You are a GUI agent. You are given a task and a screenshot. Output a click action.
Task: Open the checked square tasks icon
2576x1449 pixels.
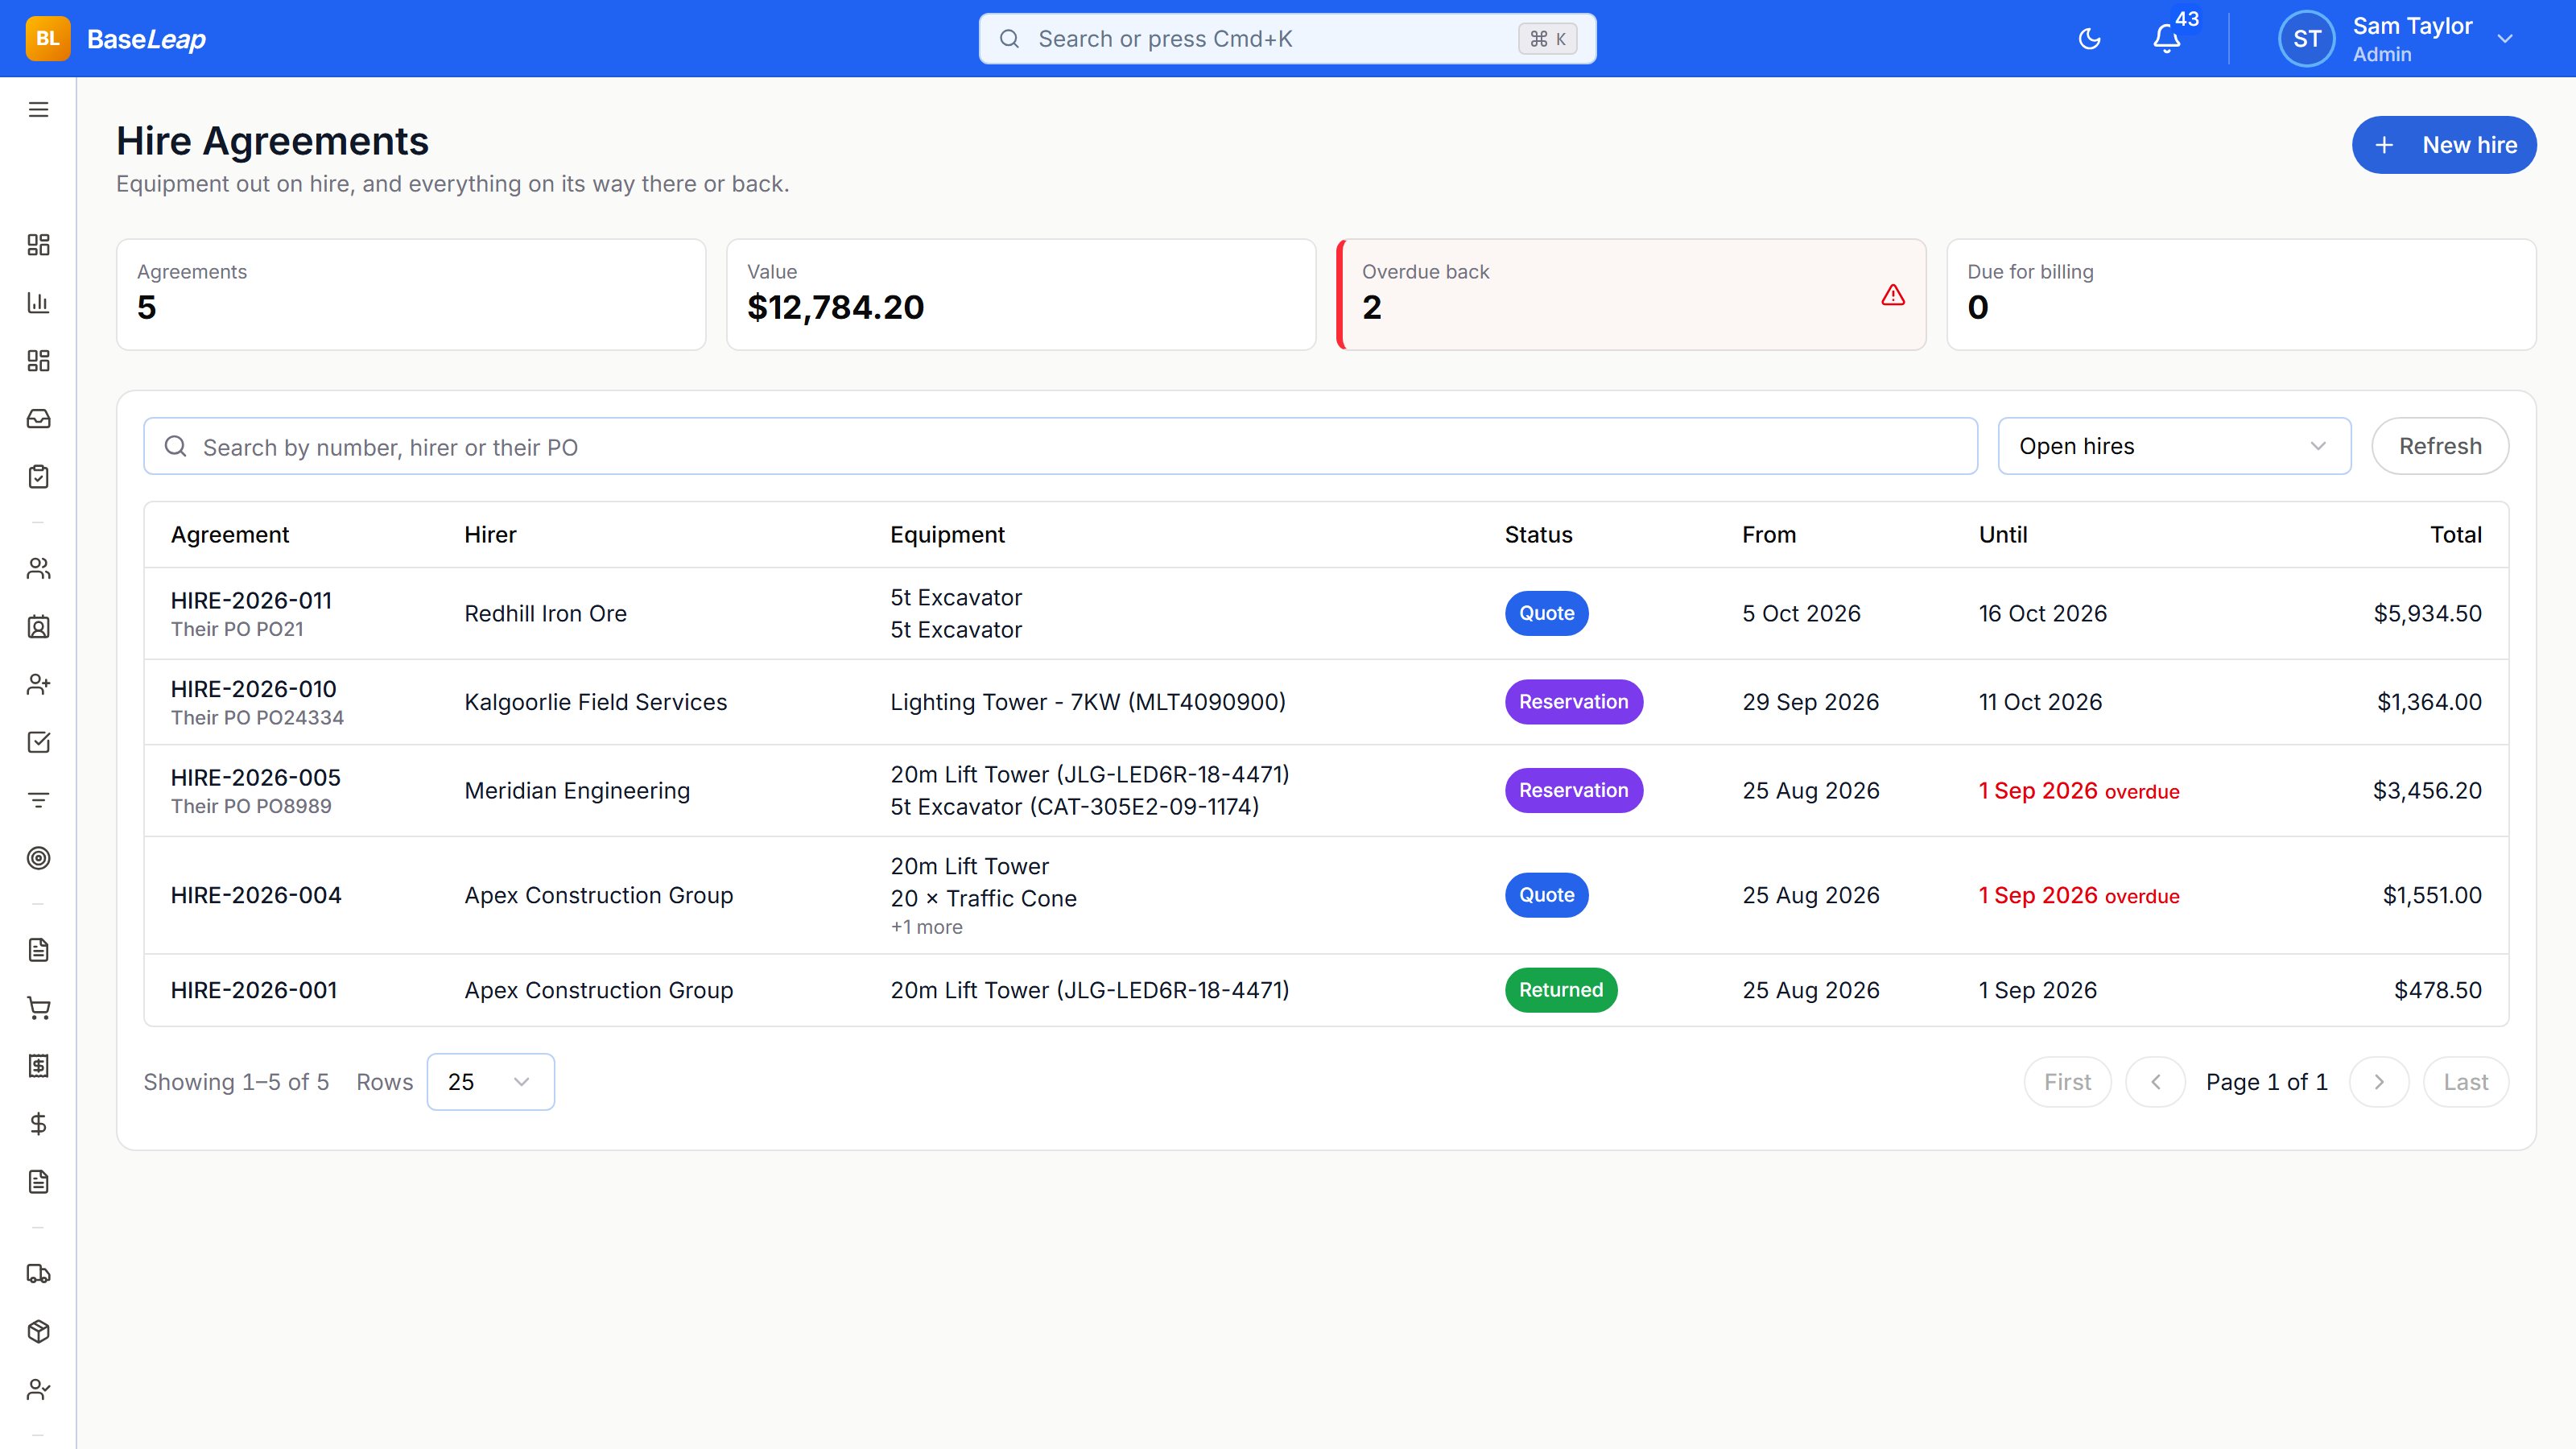coord(38,742)
